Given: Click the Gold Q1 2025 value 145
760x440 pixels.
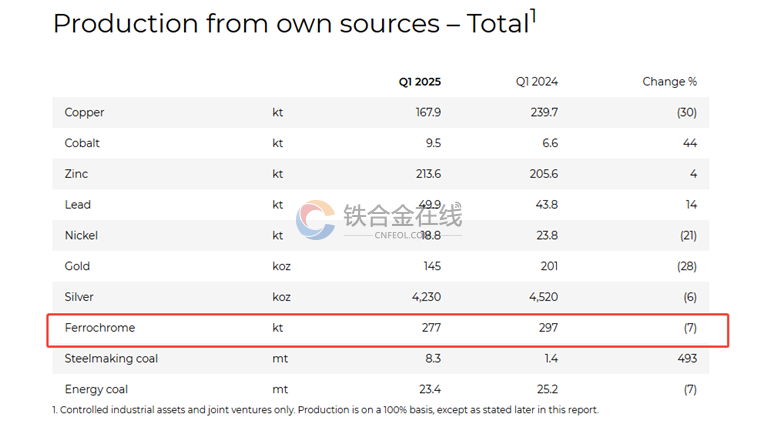Looking at the screenshot, I should pyautogui.click(x=432, y=267).
